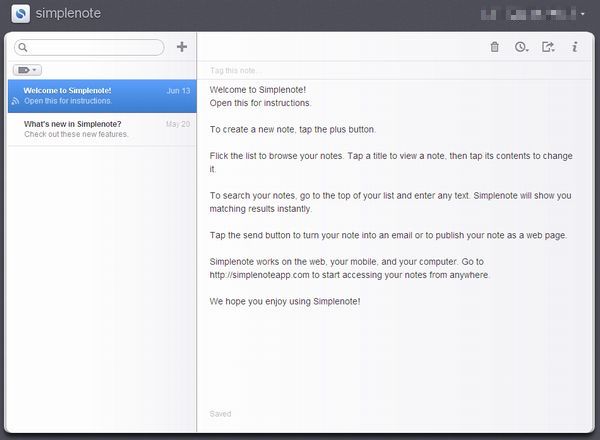Screen dimensions: 600x440
Task: Click Check out these new features preview
Action: tap(76, 134)
